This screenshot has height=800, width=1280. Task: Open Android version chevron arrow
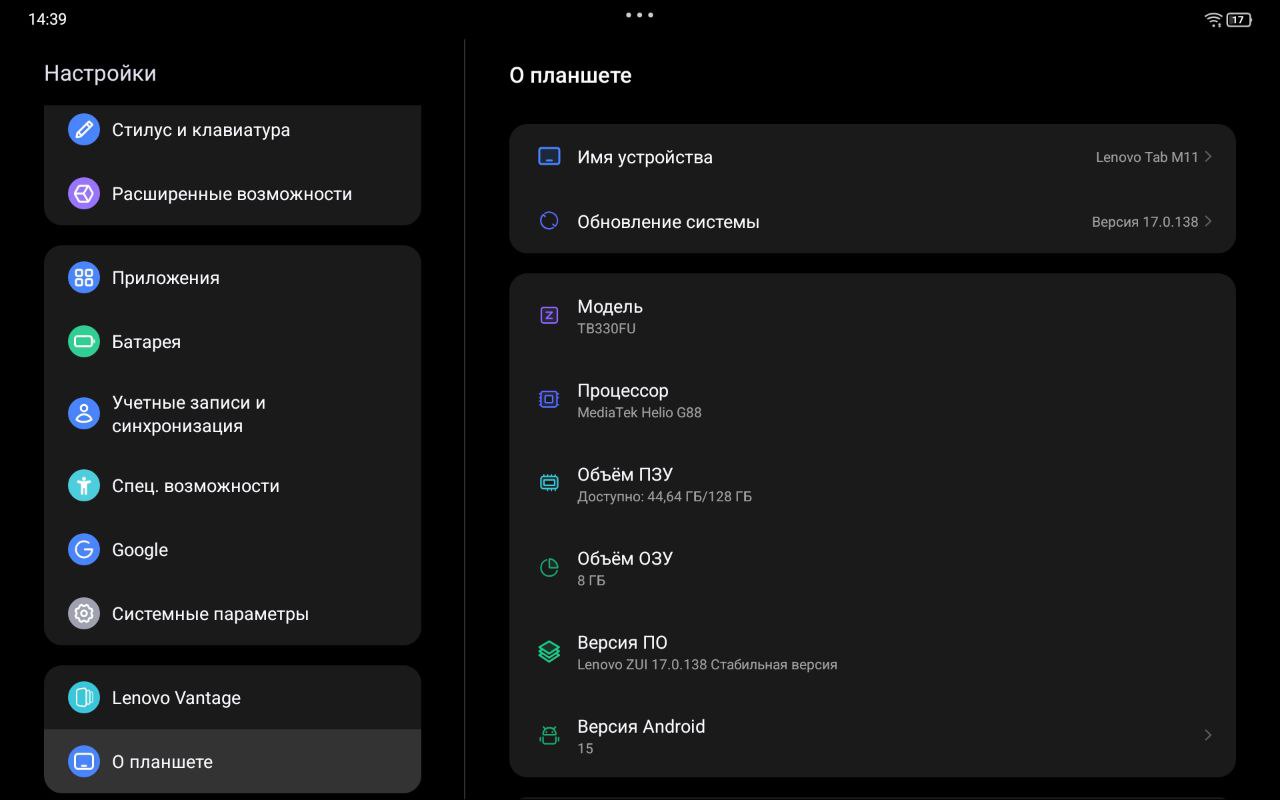coord(1208,735)
